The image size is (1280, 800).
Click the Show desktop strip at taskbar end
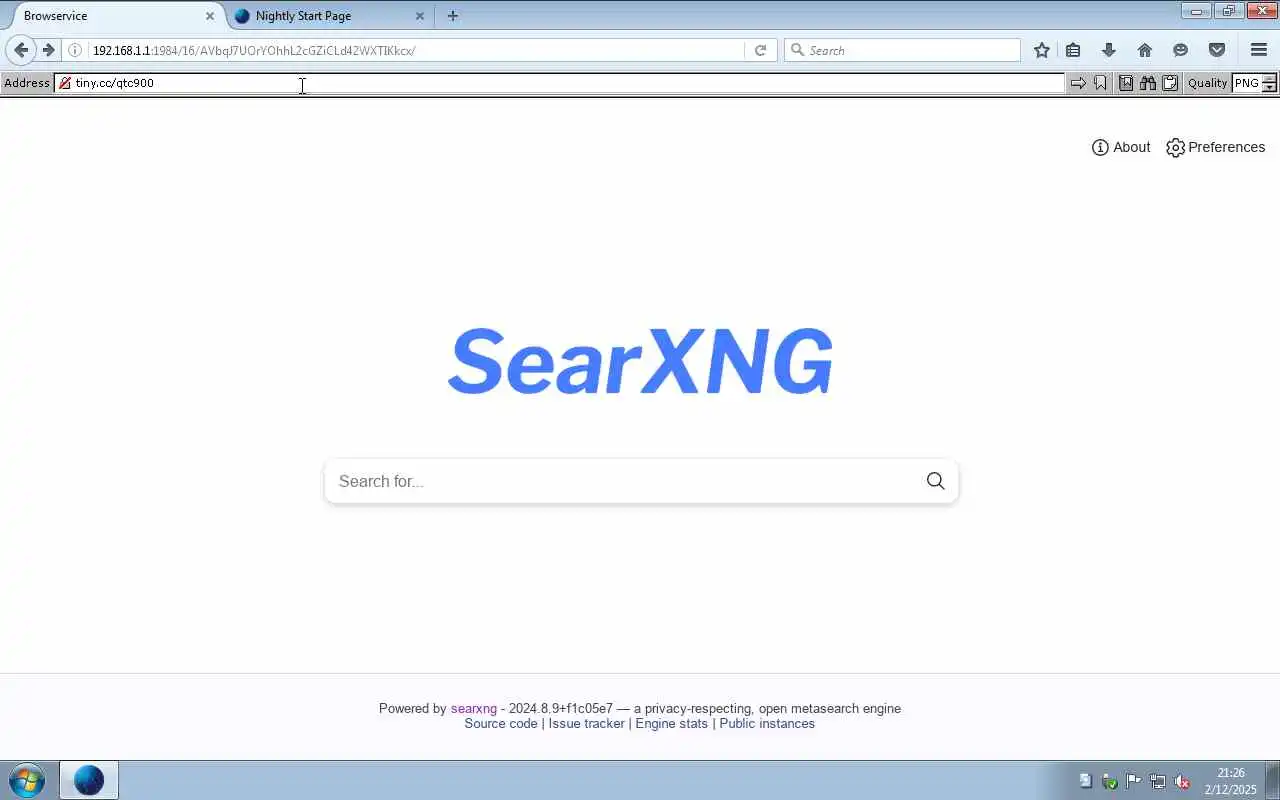click(1273, 780)
